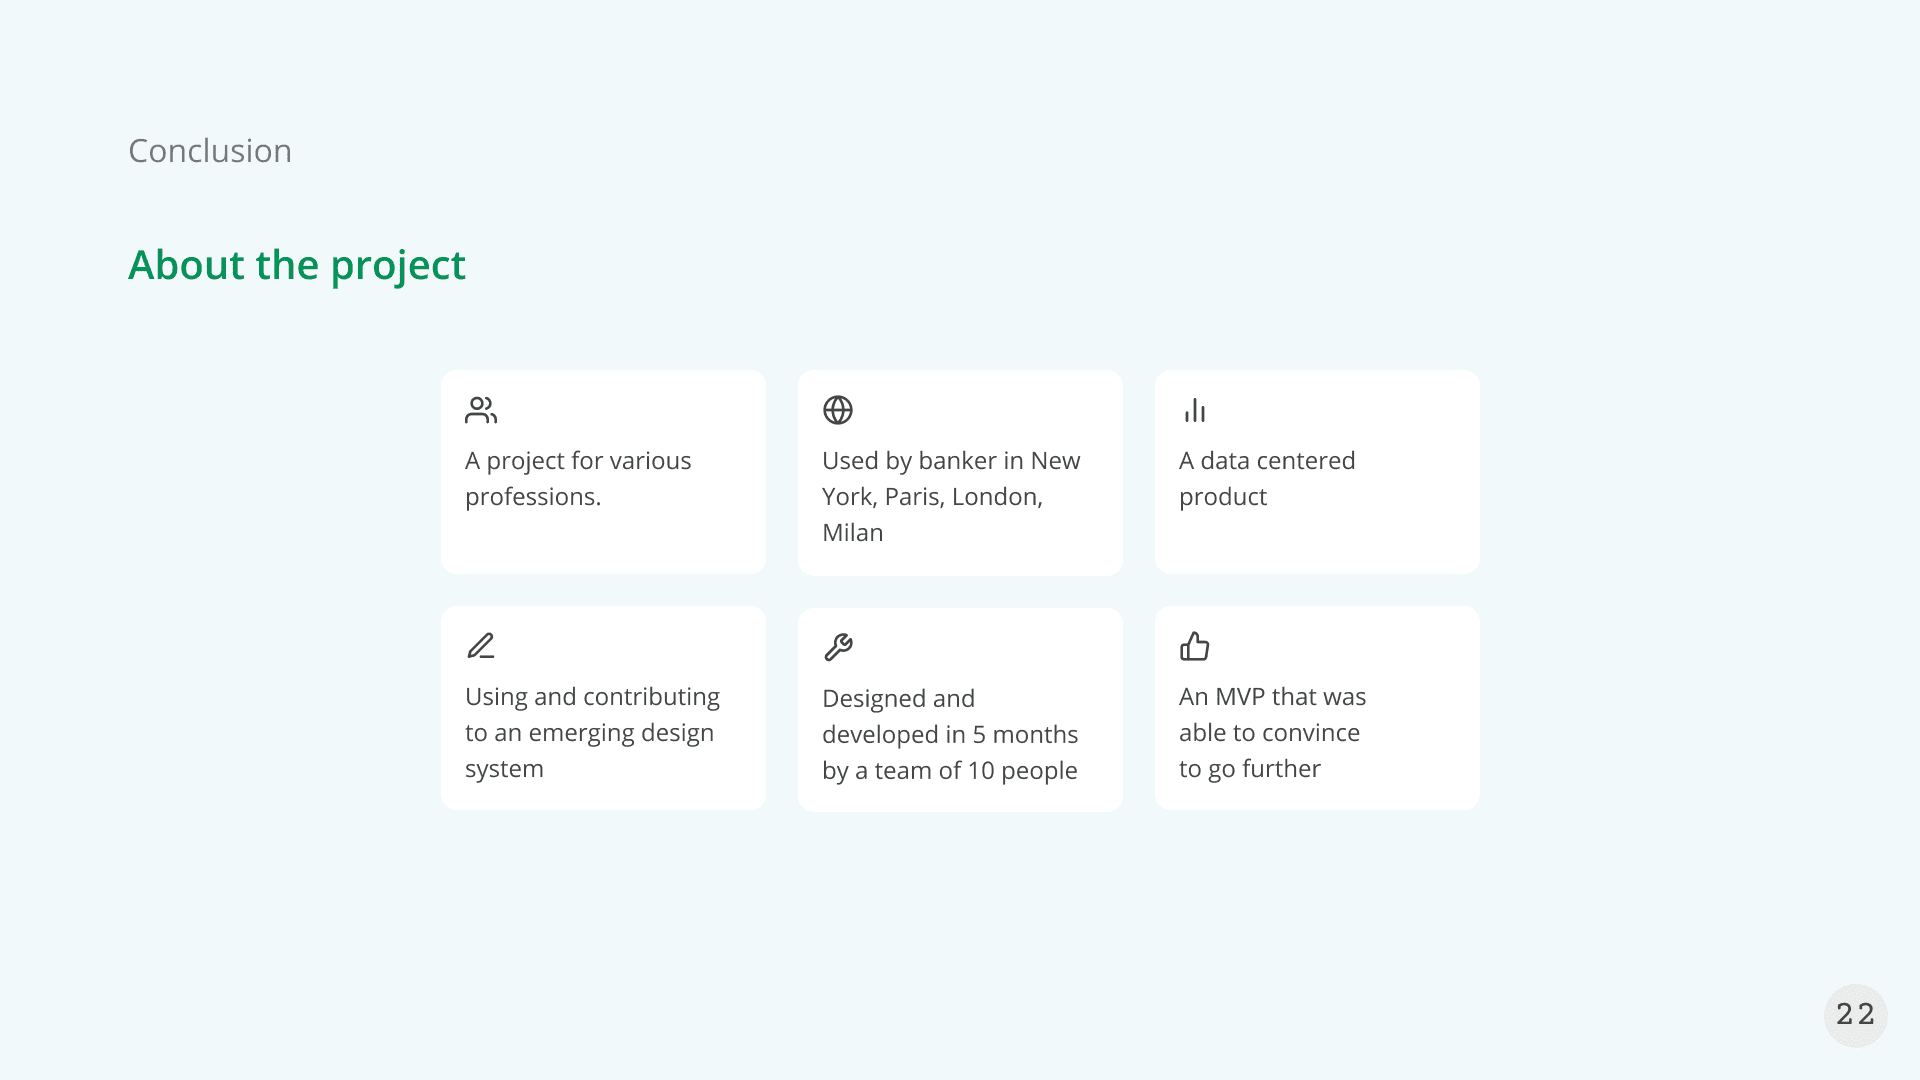This screenshot has height=1080, width=1920.
Task: Click the word 'system' in design card
Action: click(x=504, y=770)
